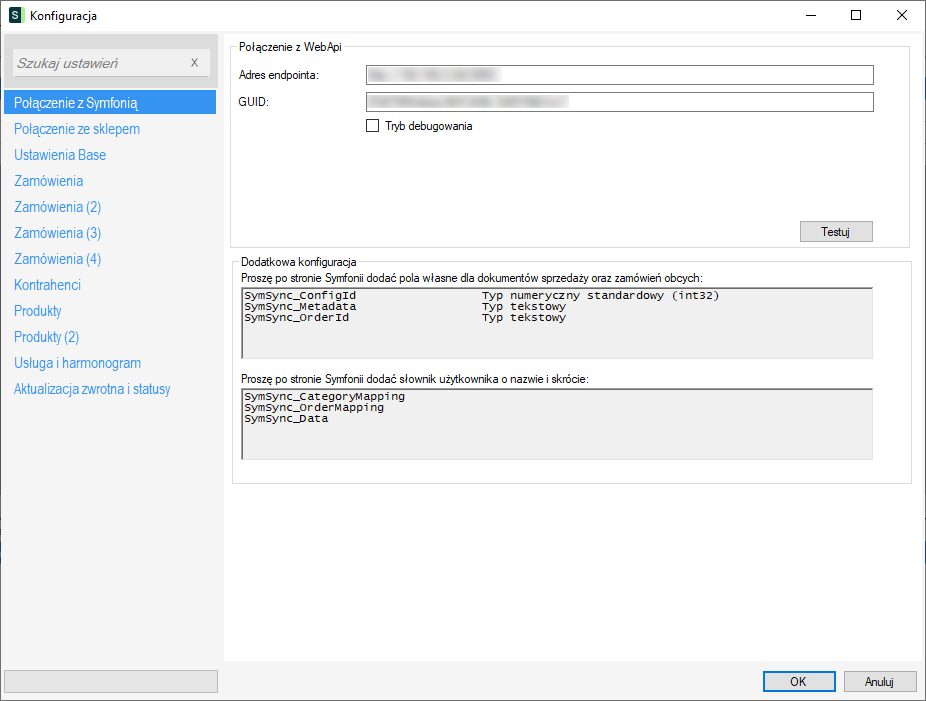This screenshot has height=701, width=926.
Task: Select Połączenie z Symfonią section
Action: coord(75,103)
